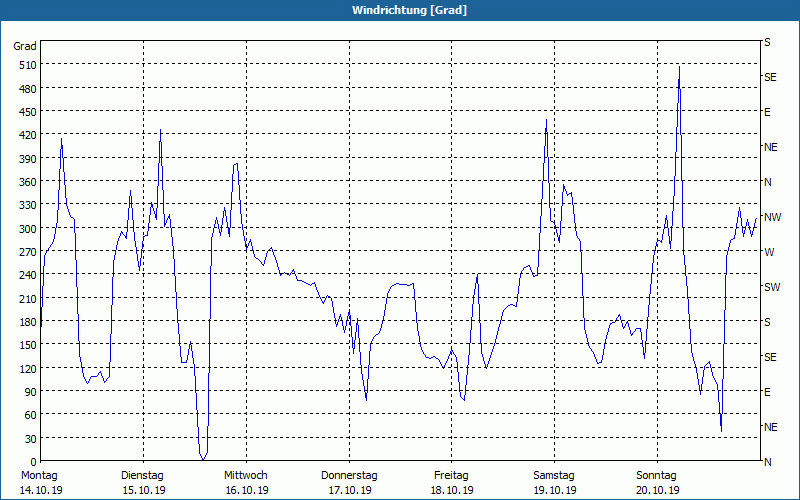
Task: Select the date 20.10.19
Action: (x=658, y=490)
